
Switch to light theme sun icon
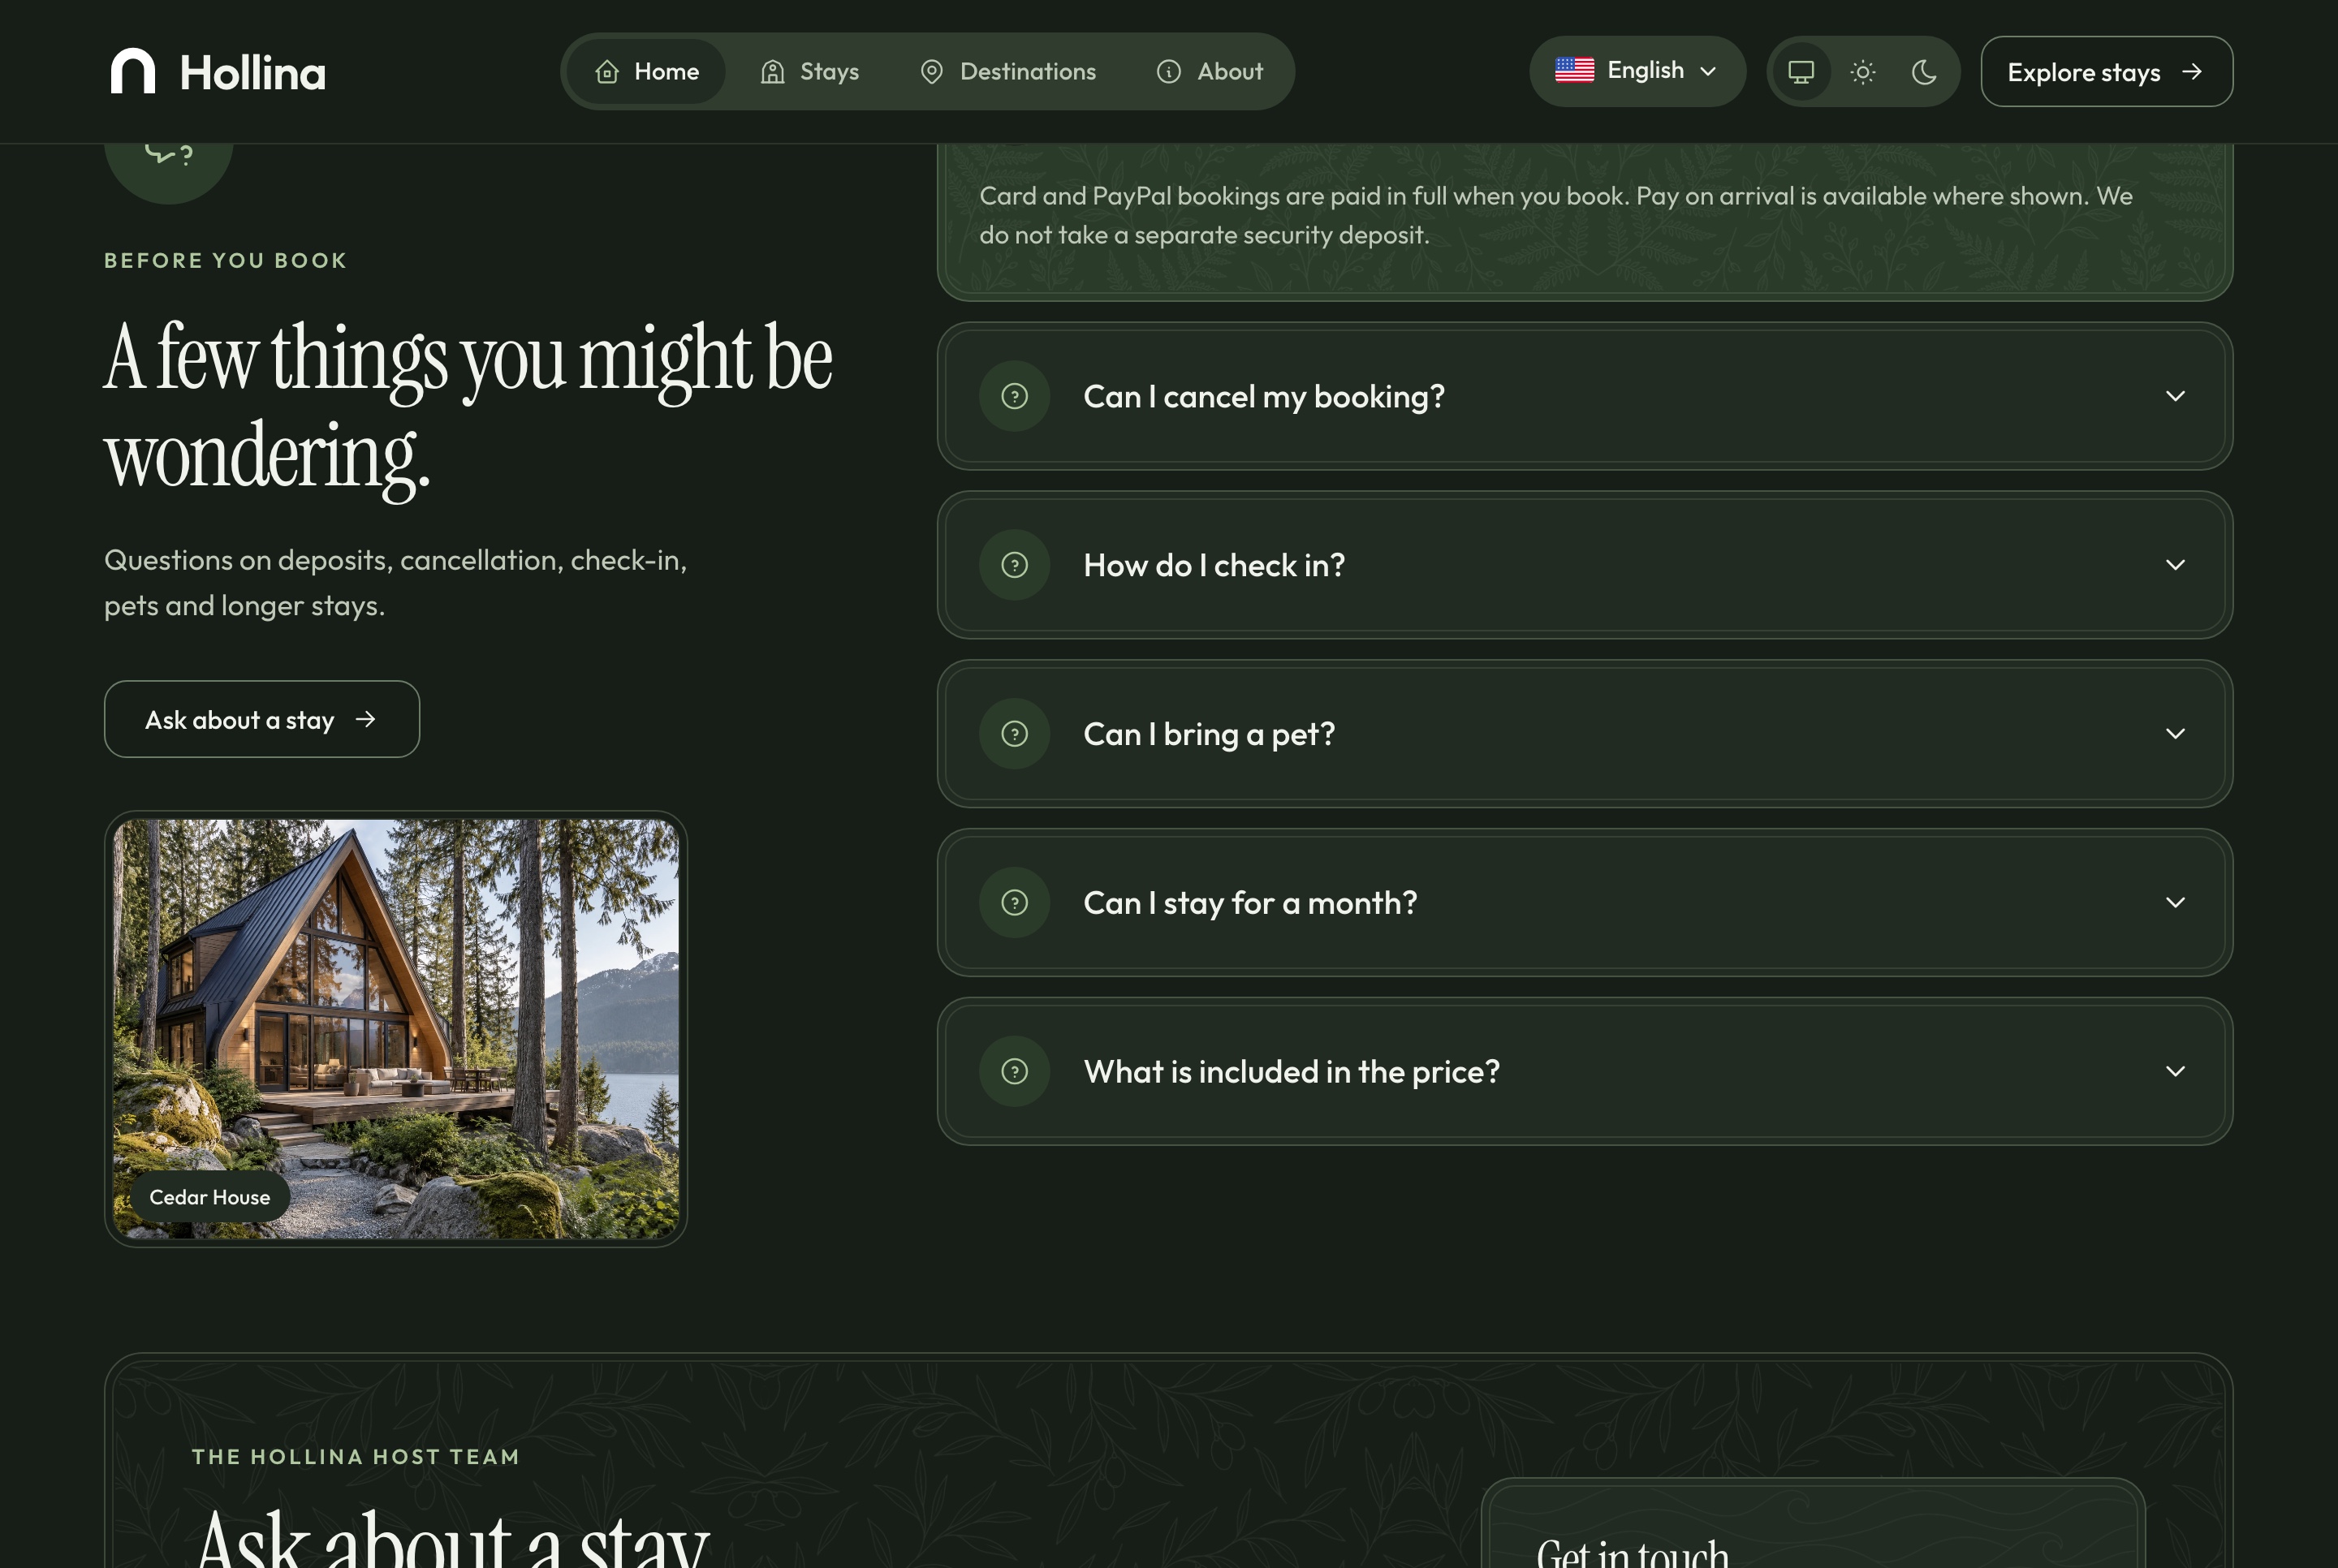point(1862,72)
